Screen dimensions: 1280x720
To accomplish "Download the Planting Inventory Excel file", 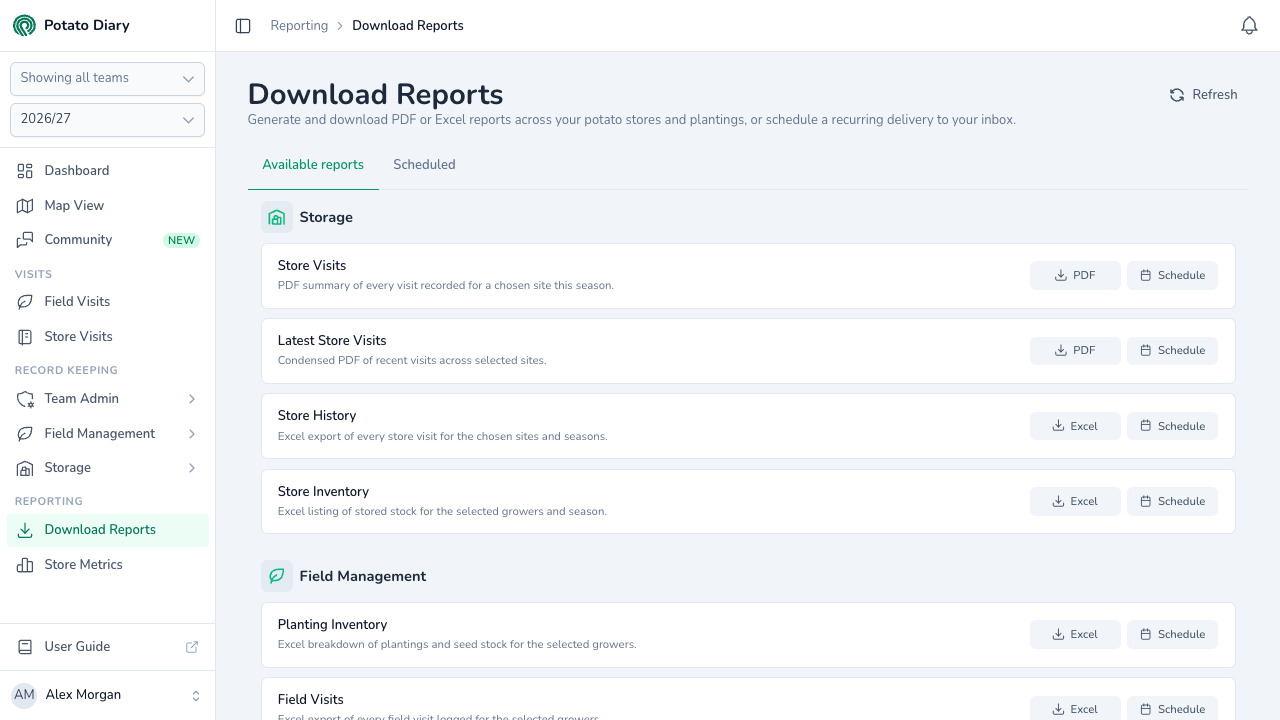I will 1075,635.
